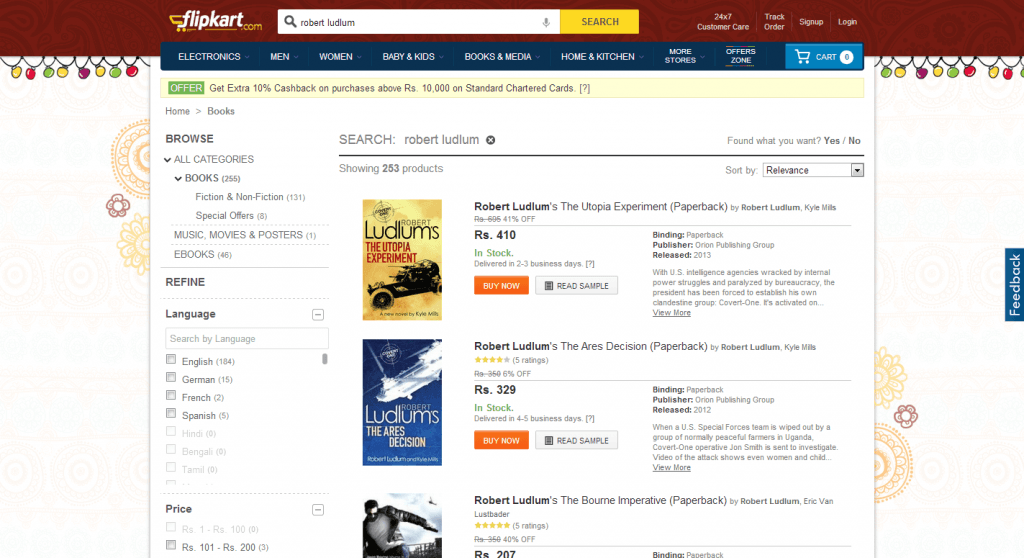Go to Home breadcrumb

(x=177, y=111)
